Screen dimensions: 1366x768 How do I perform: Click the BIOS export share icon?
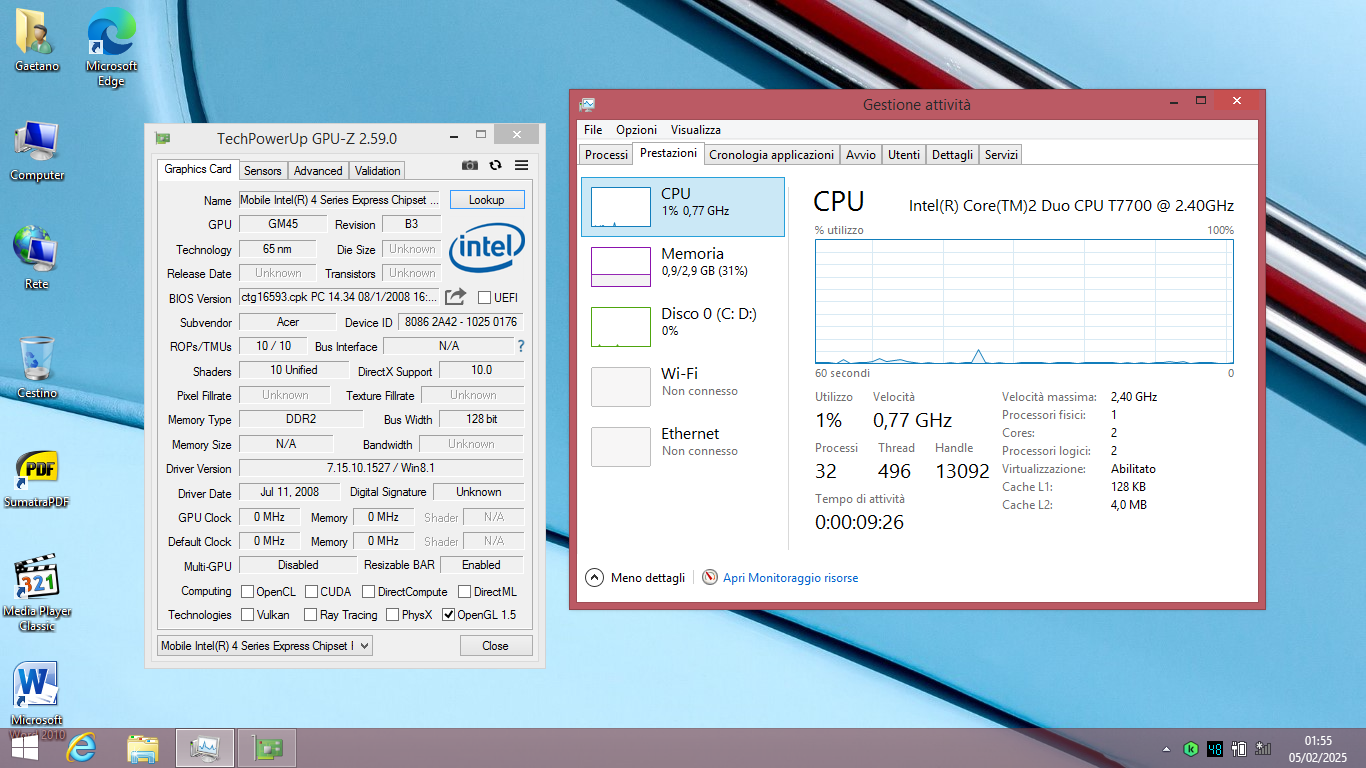point(455,297)
